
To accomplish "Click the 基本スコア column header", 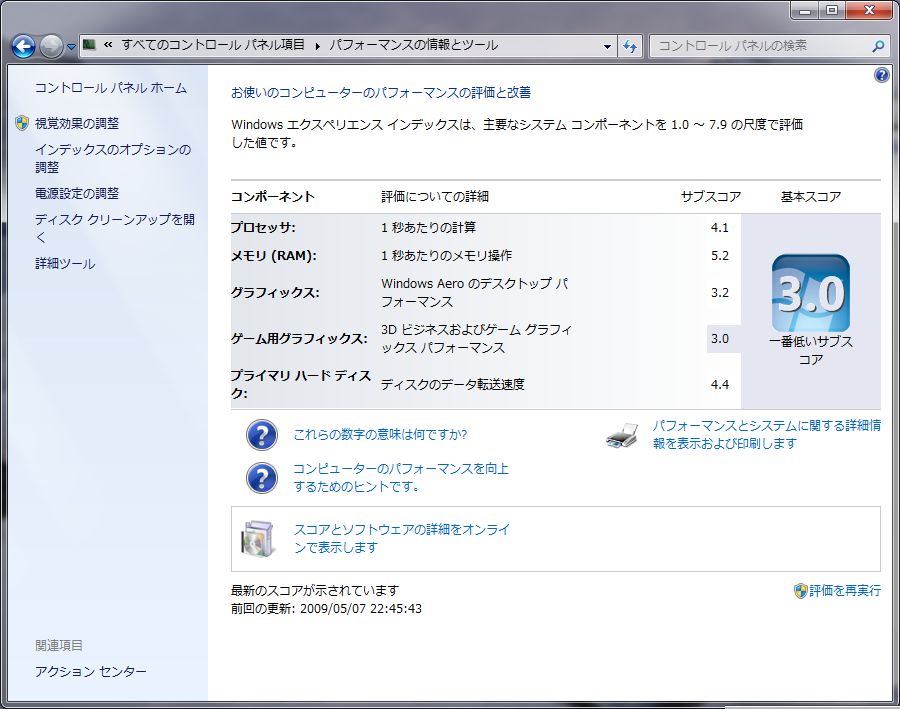I will [810, 197].
